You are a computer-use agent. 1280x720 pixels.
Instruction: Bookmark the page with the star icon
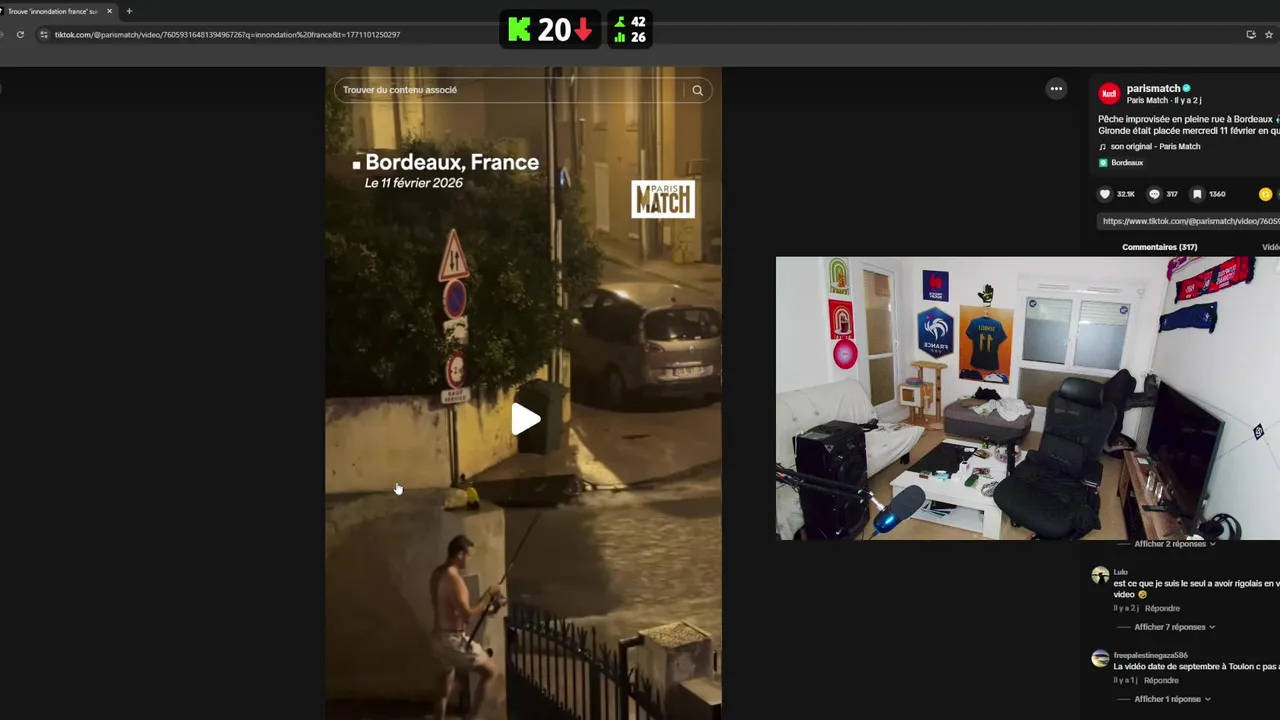(x=1269, y=34)
